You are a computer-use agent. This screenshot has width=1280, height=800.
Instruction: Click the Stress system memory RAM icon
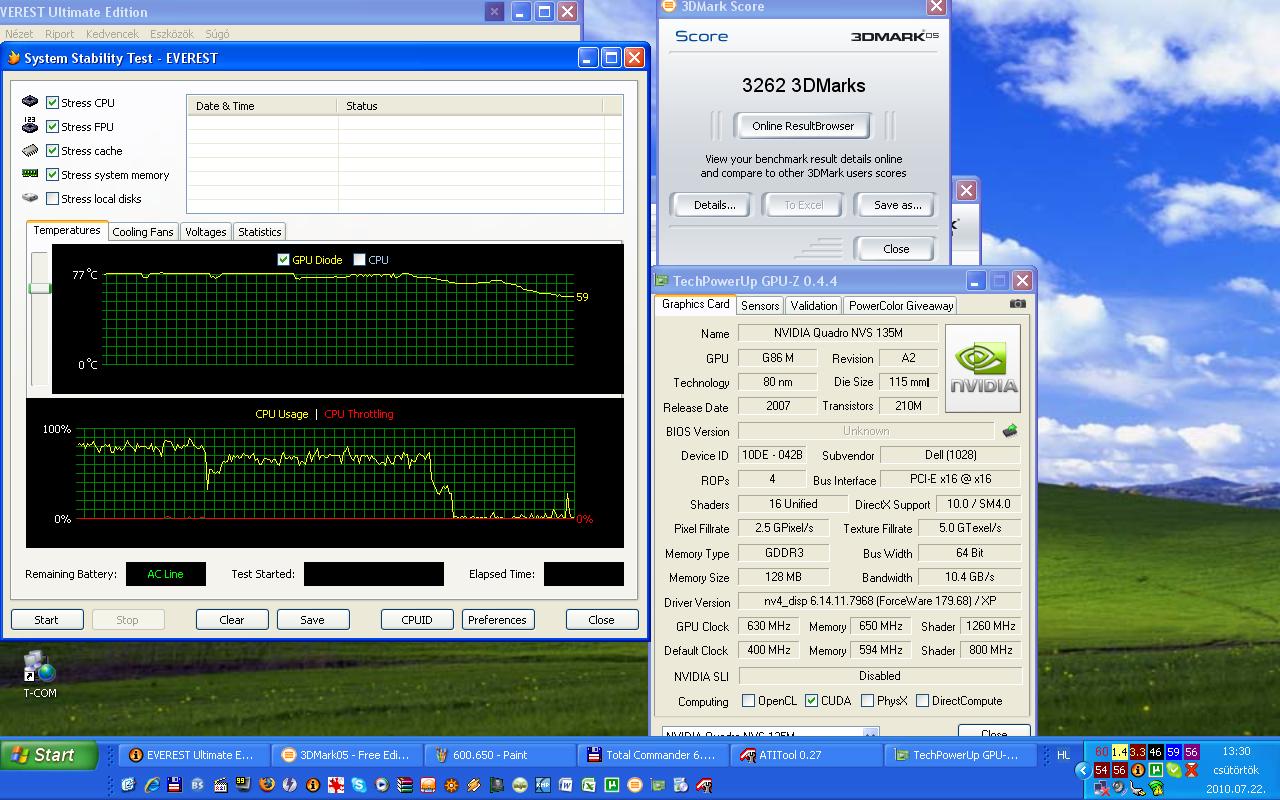30,174
